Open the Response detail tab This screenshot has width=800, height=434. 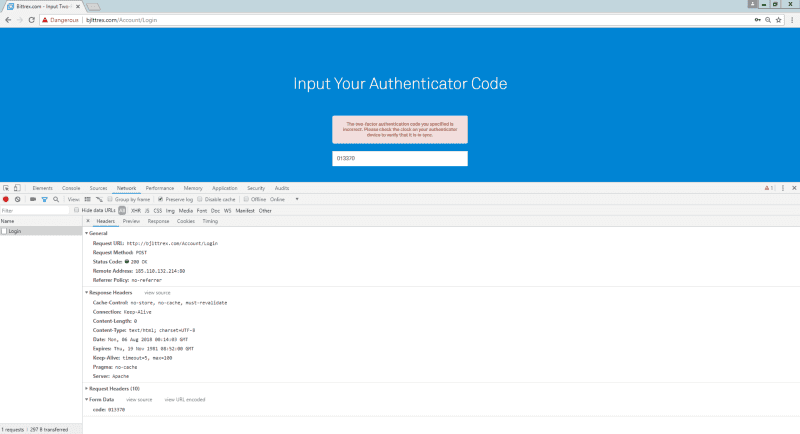click(x=158, y=221)
